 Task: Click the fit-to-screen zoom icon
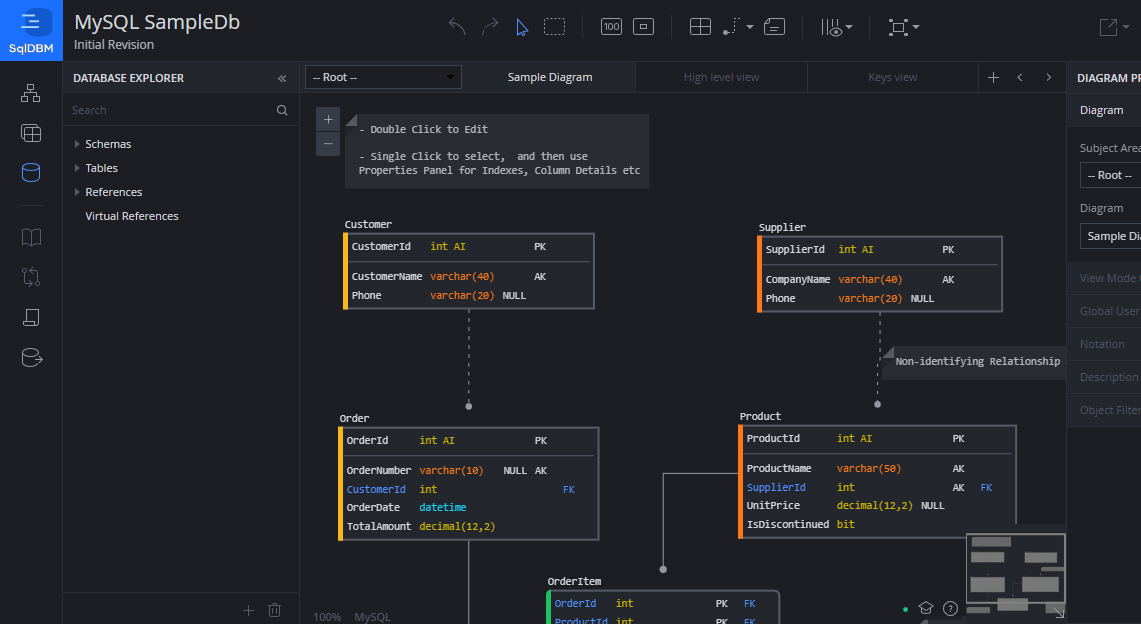click(643, 27)
